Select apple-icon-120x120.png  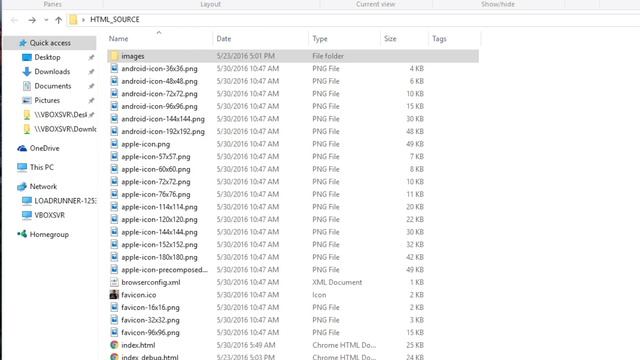tap(159, 220)
